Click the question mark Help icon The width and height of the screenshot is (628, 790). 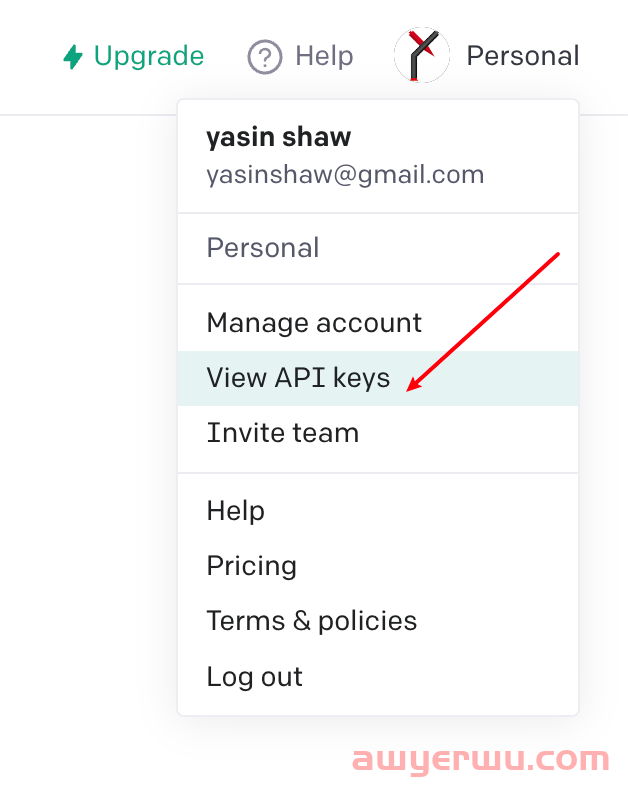(265, 57)
